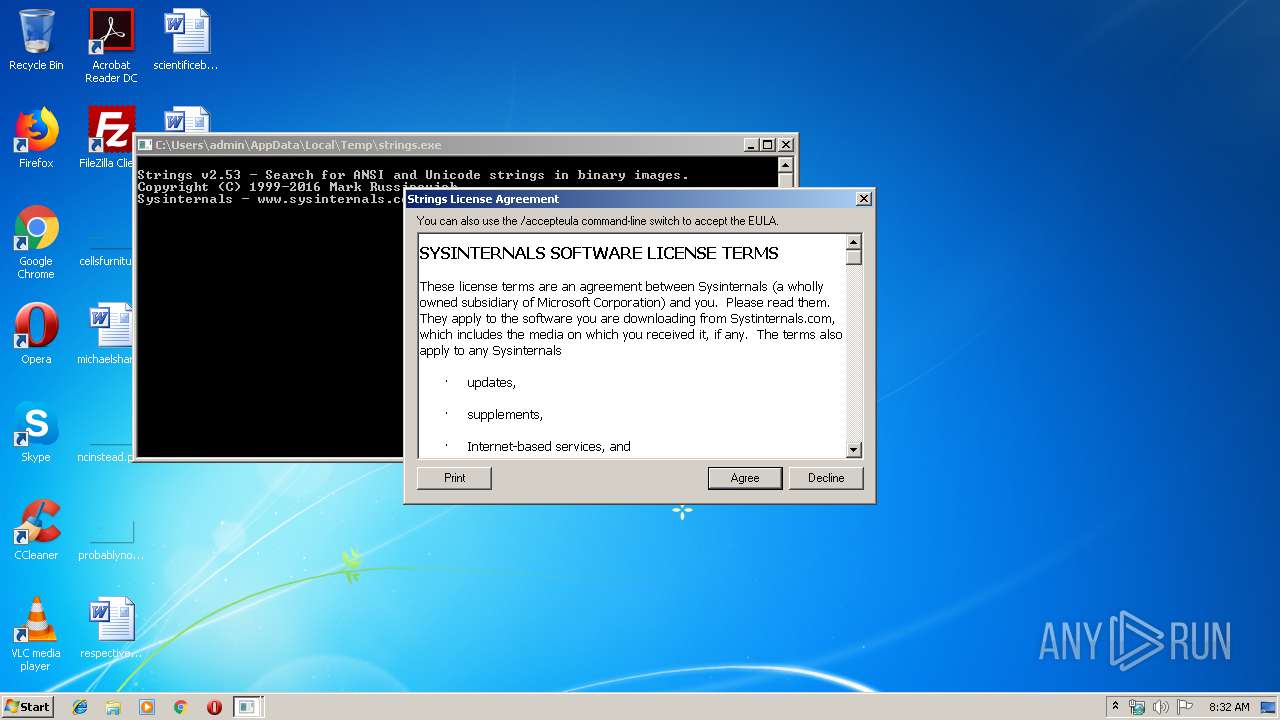Maximize the strings.exe console window

(767, 145)
